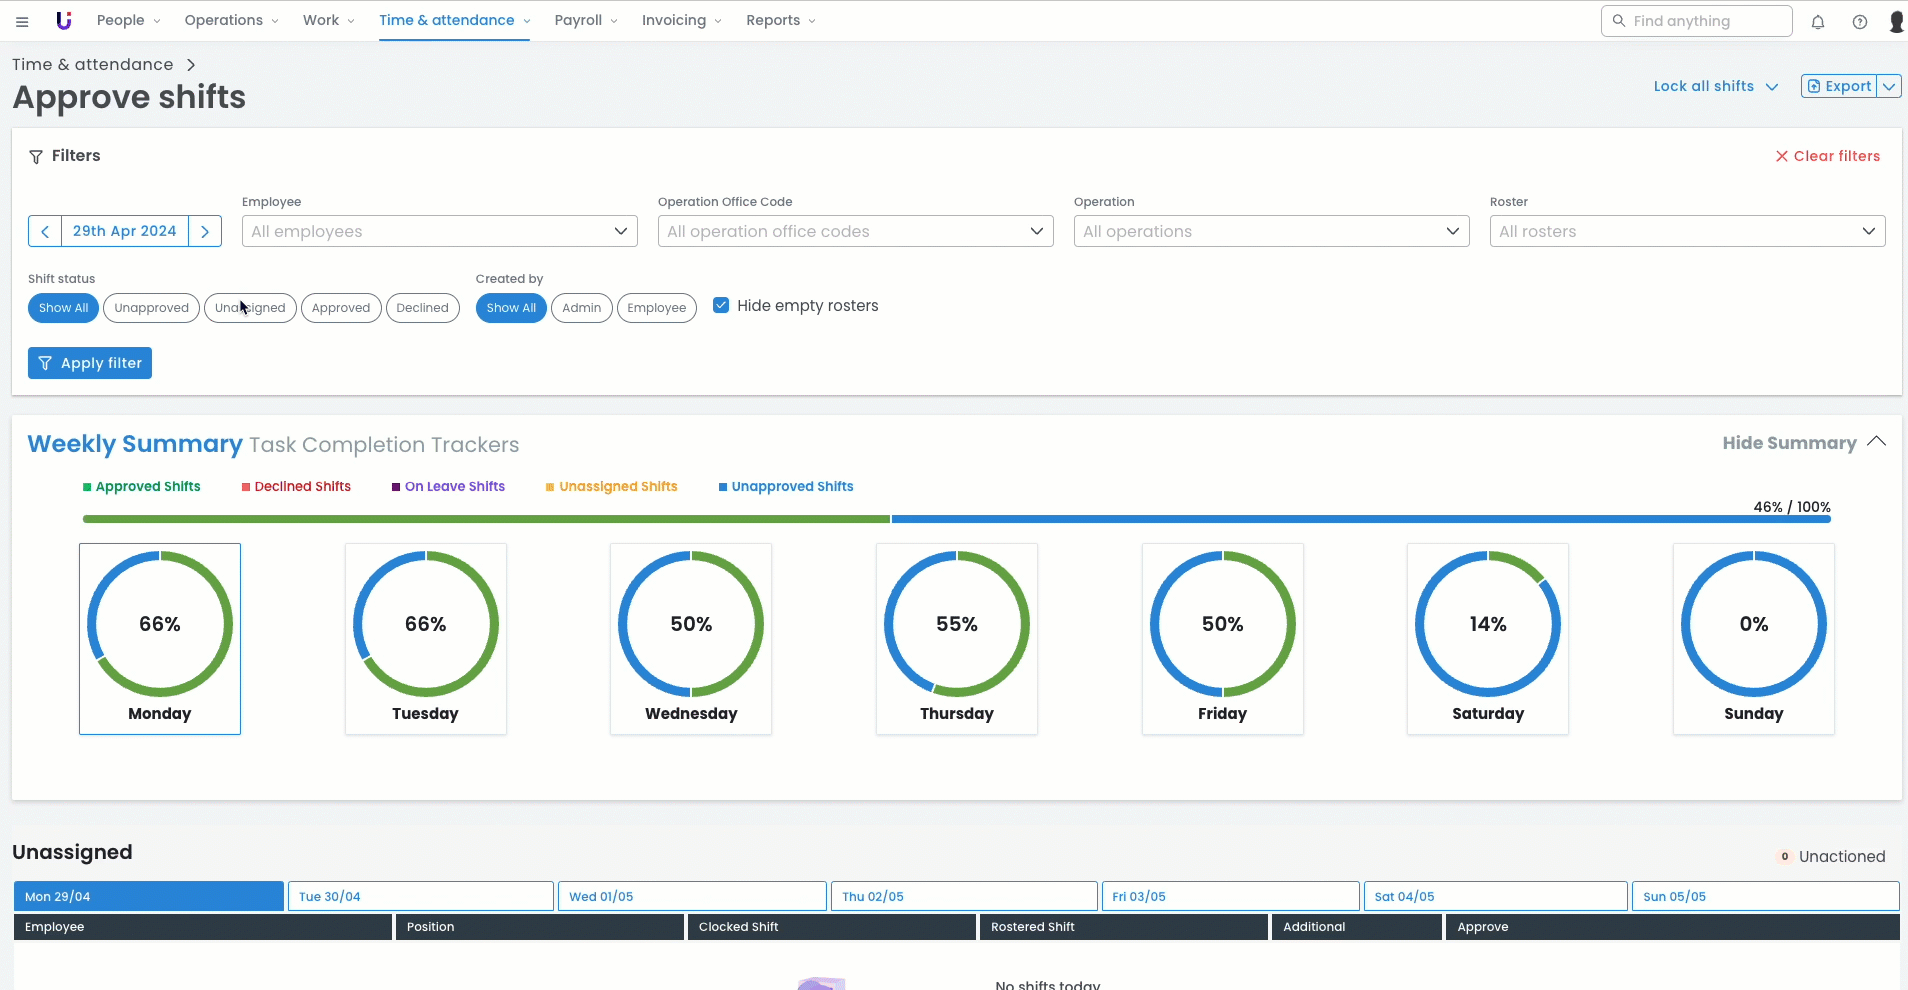Image resolution: width=1908 pixels, height=990 pixels.
Task: Expand the All rosters dropdown
Action: point(1687,231)
